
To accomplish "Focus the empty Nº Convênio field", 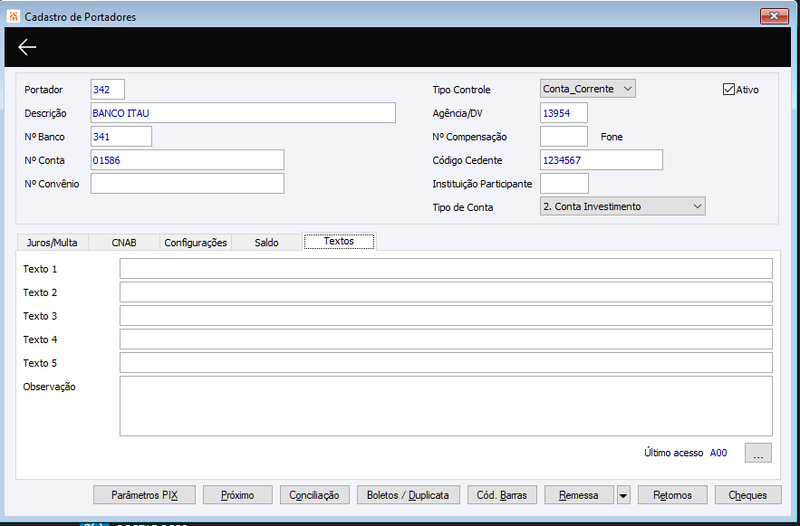I will (187, 183).
